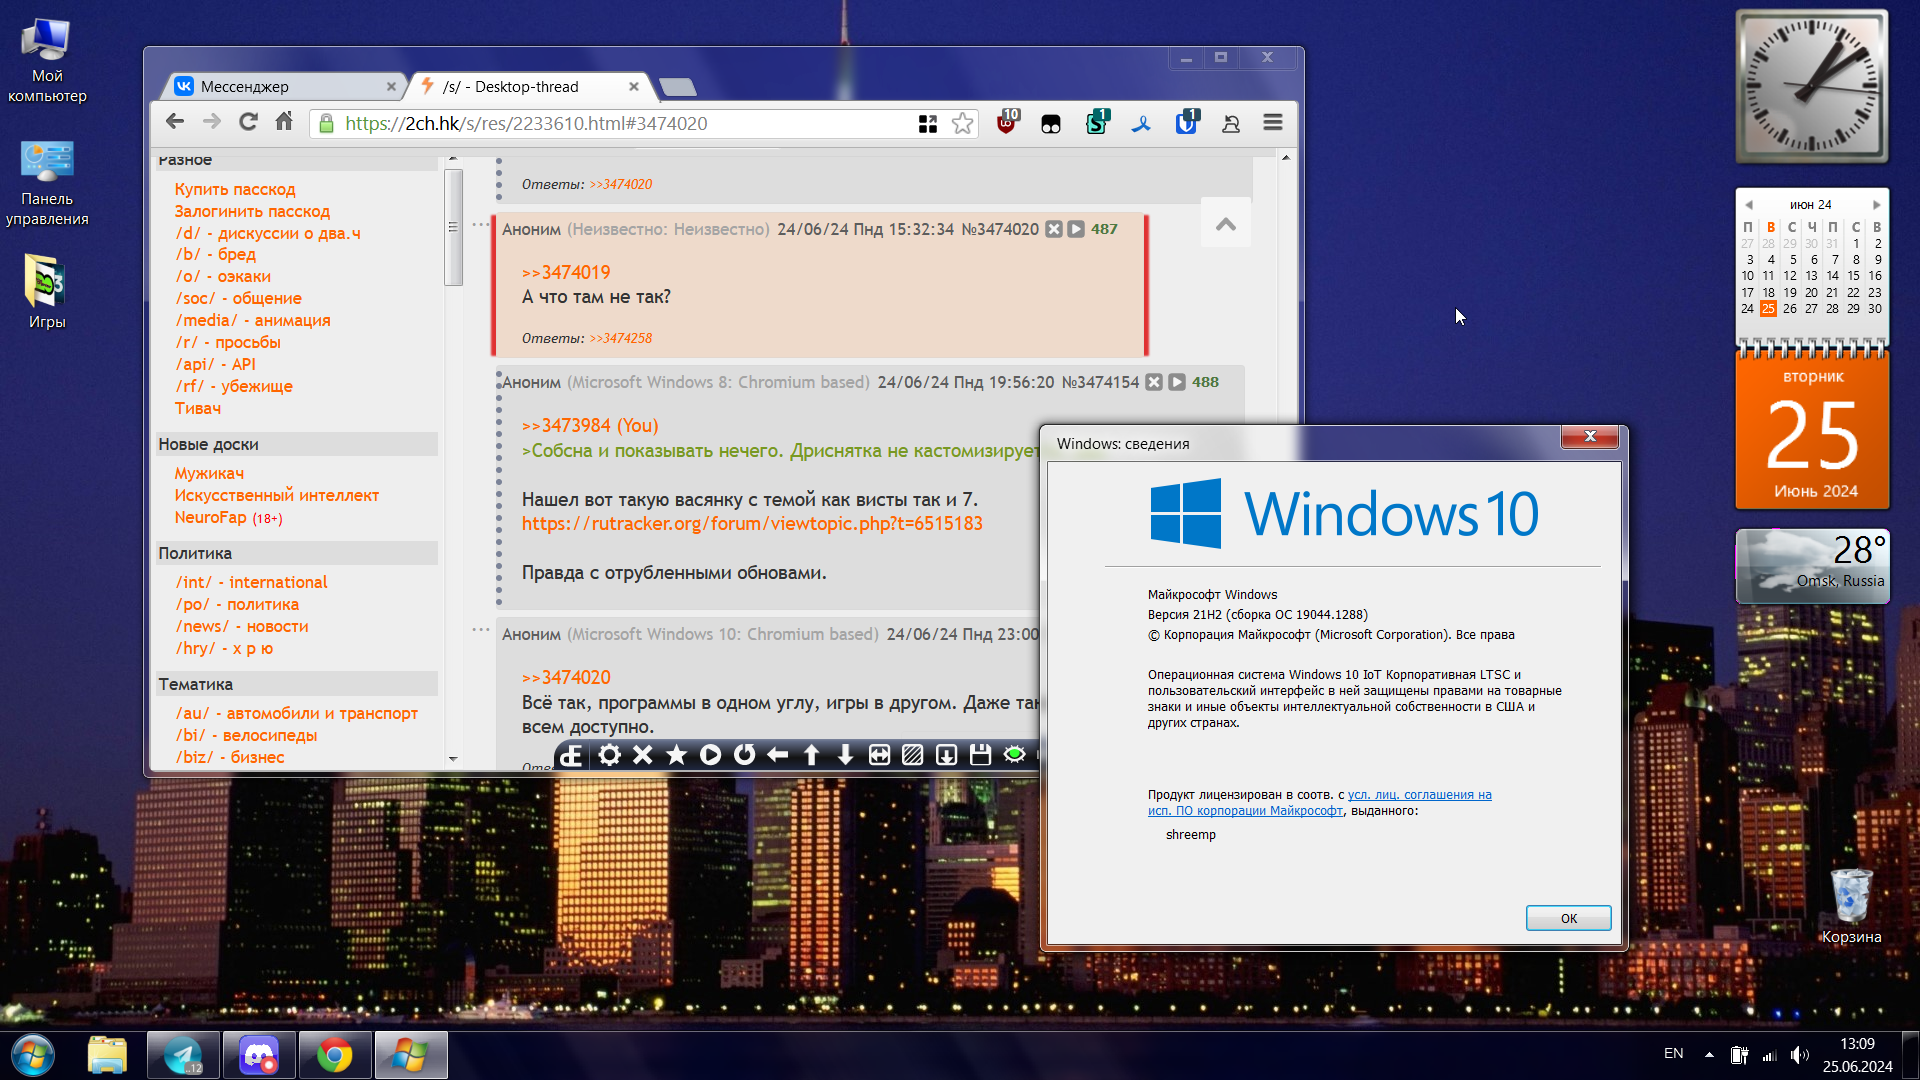Screen dimensions: 1920x1080
Task: Click the Dollchan refresh thread icon
Action: (744, 755)
